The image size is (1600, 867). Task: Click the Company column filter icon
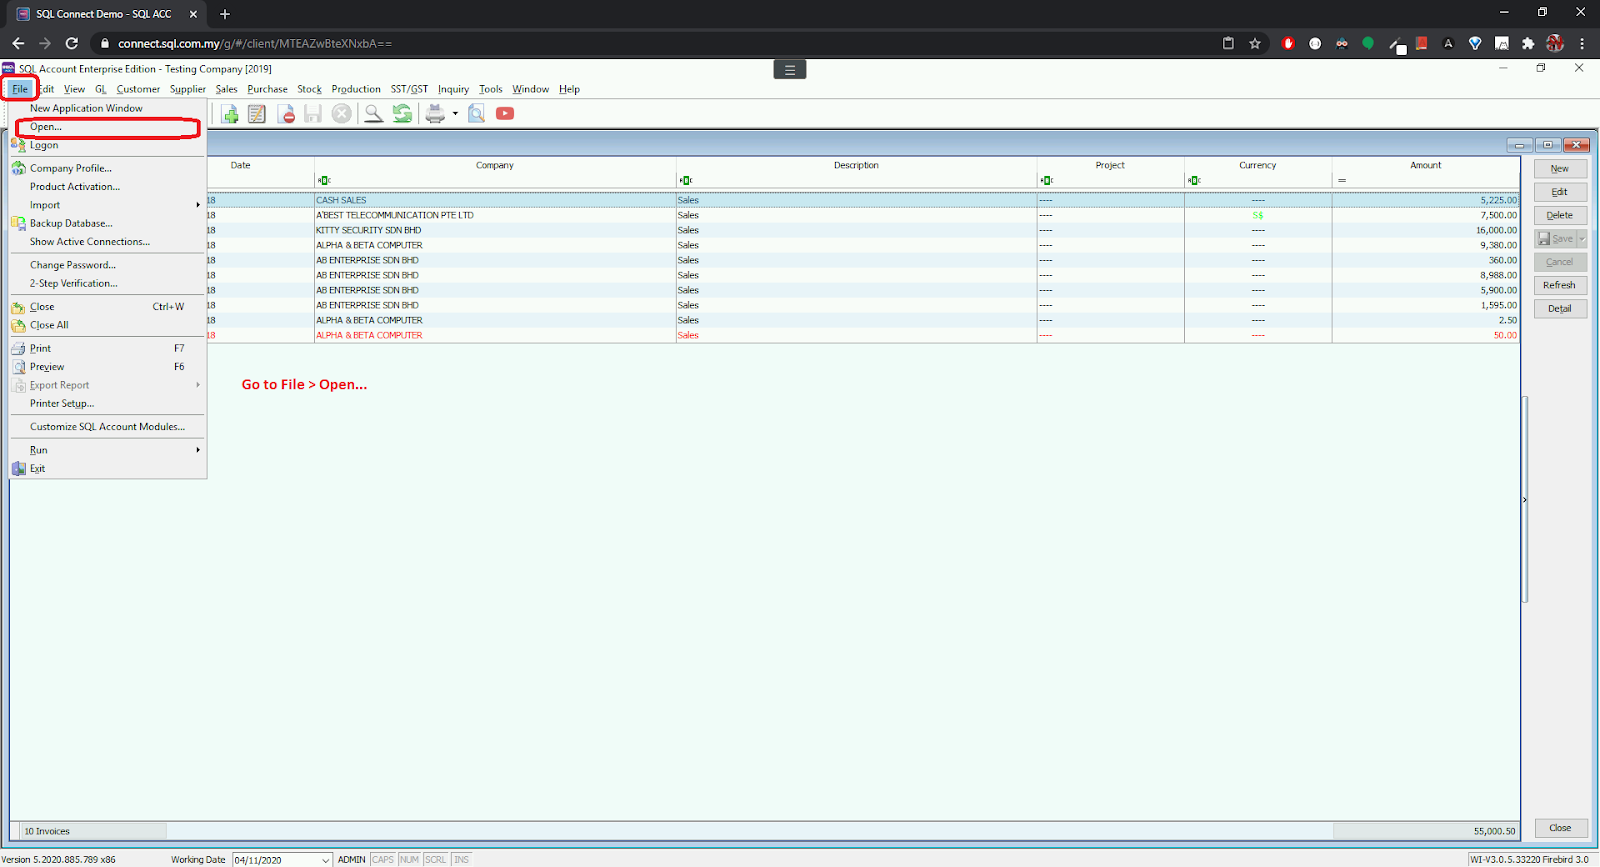pyautogui.click(x=324, y=181)
